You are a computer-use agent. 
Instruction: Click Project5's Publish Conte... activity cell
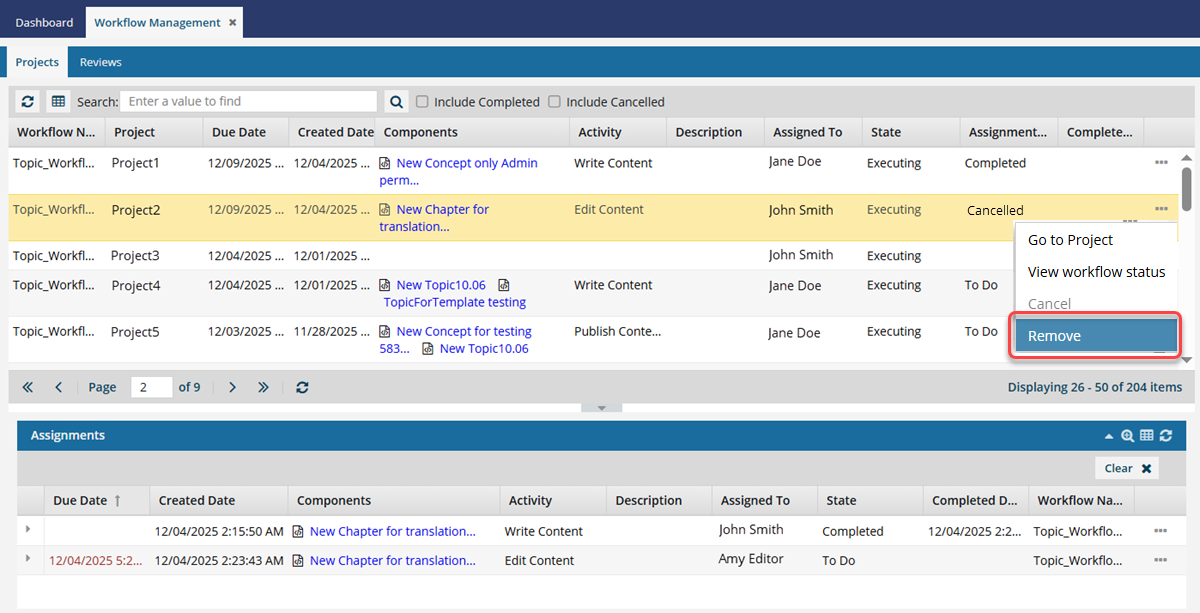pos(618,331)
